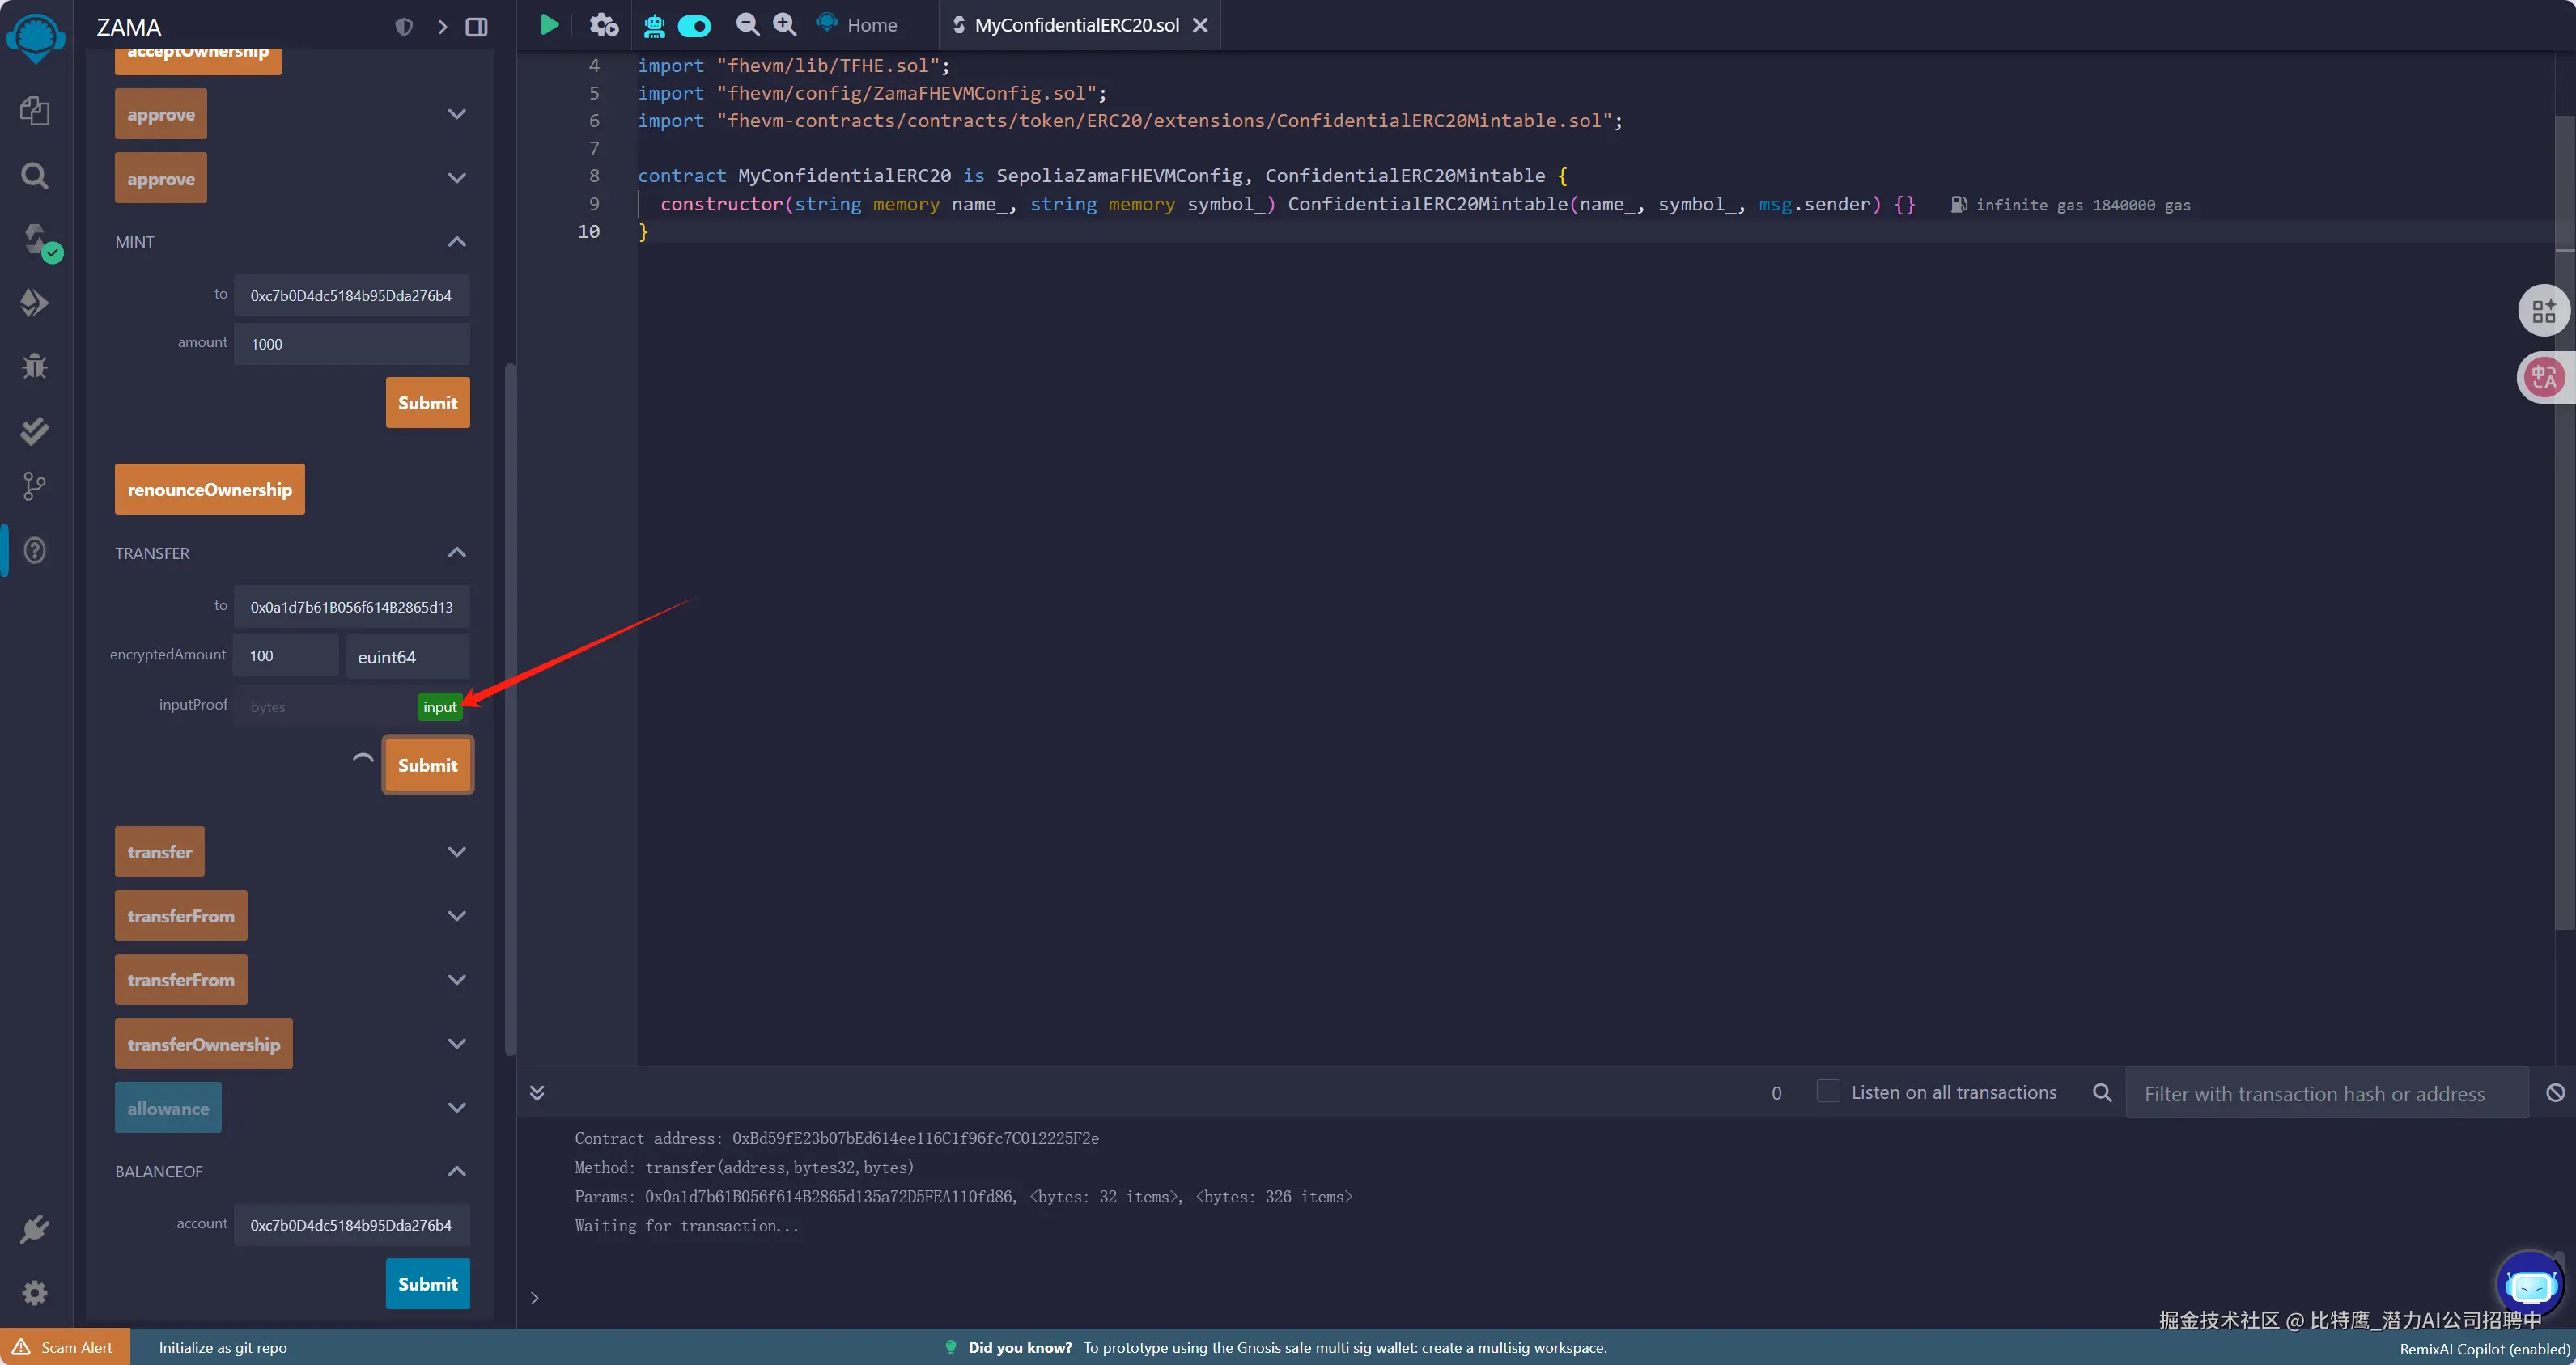Expand the allowance function
The width and height of the screenshot is (2576, 1365).
(x=457, y=1108)
